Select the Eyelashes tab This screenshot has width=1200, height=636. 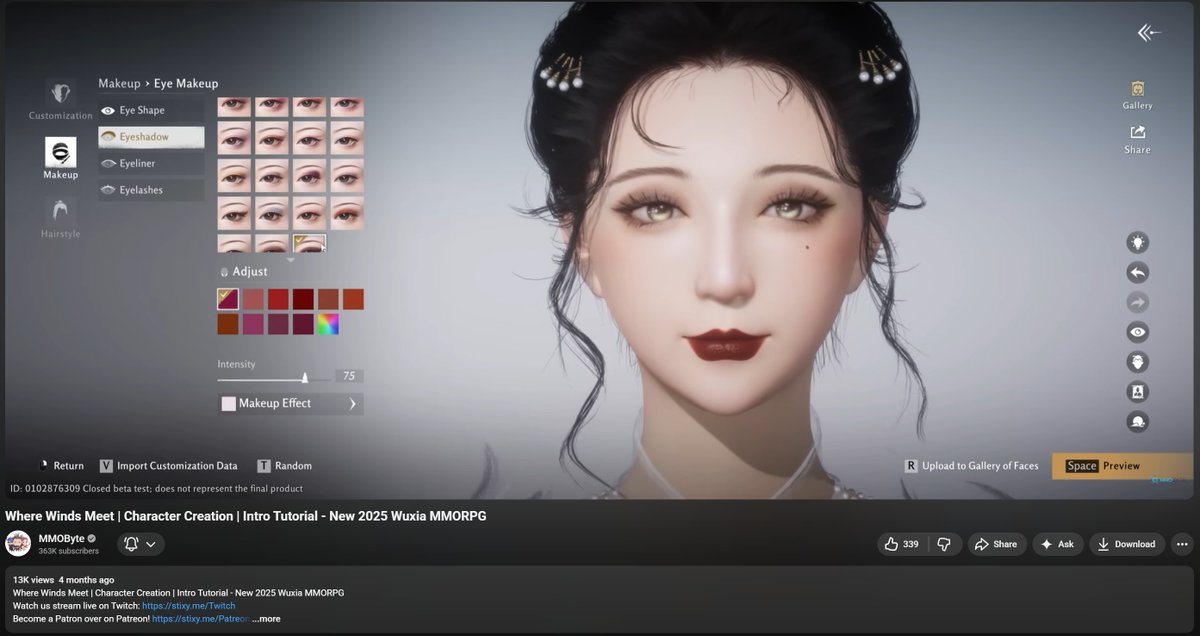tap(151, 190)
